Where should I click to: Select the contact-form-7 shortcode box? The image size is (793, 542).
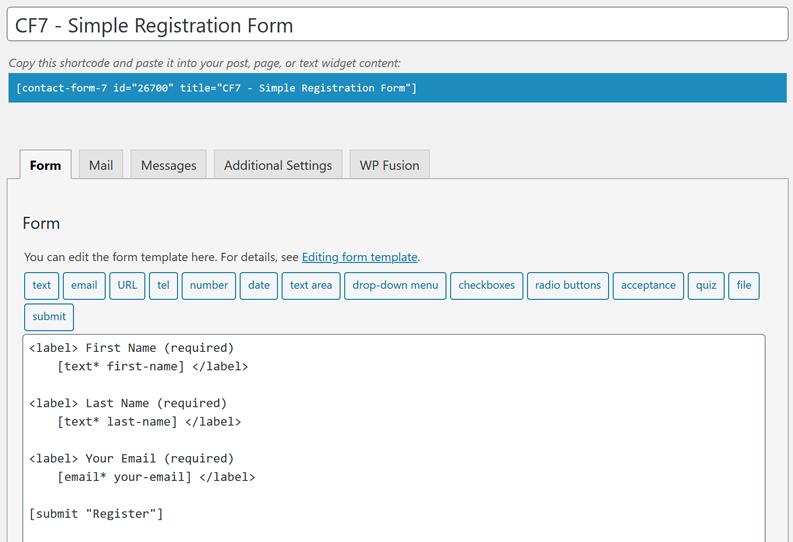pos(397,88)
